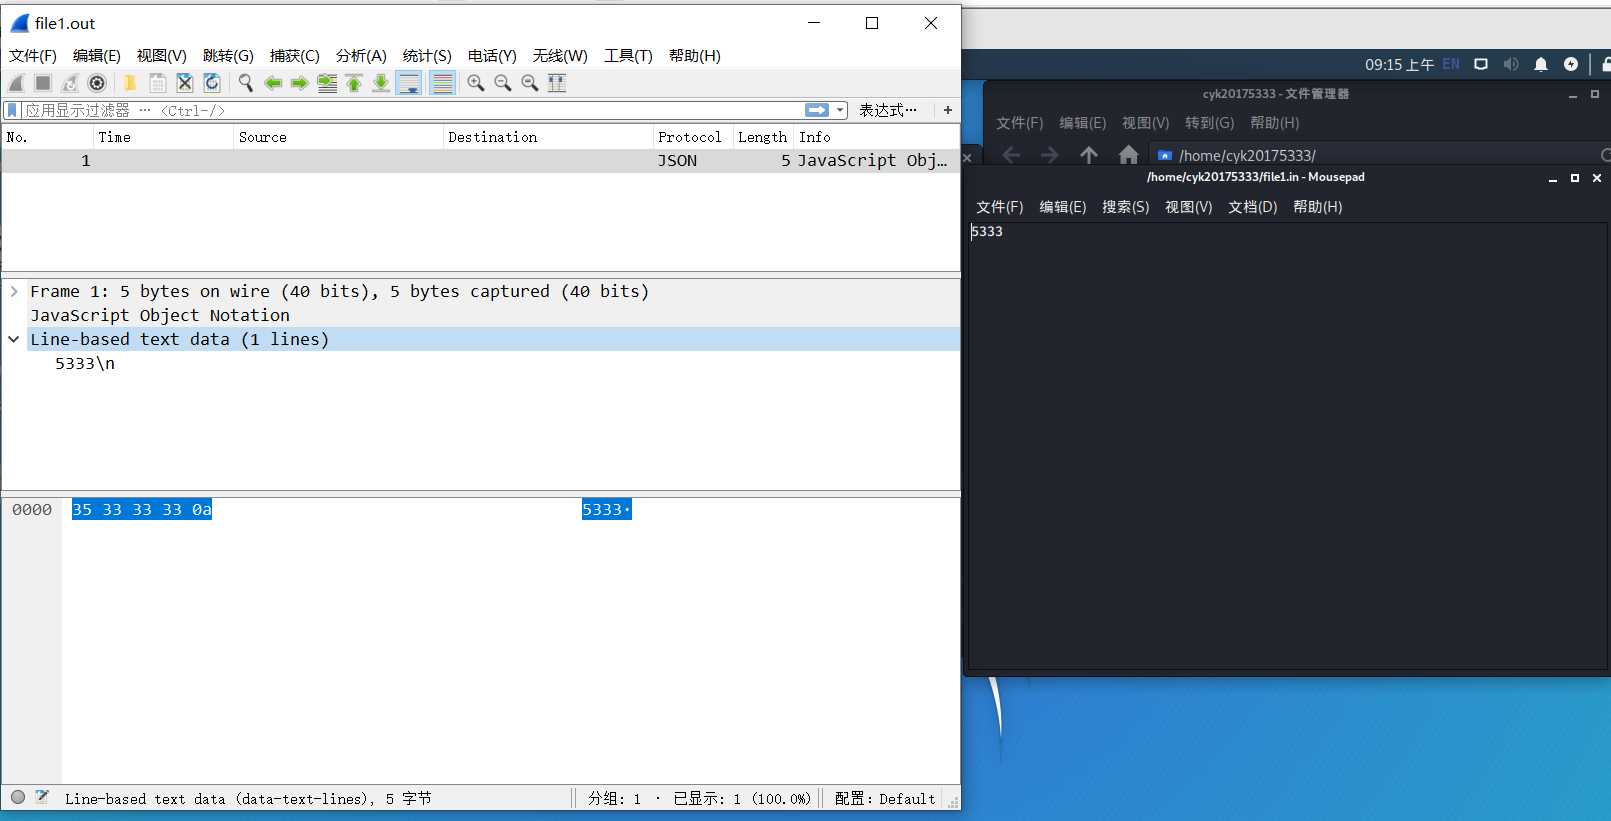Open Mousepad 搜索(S) menu
Viewport: 1611px width, 821px height.
[1126, 207]
